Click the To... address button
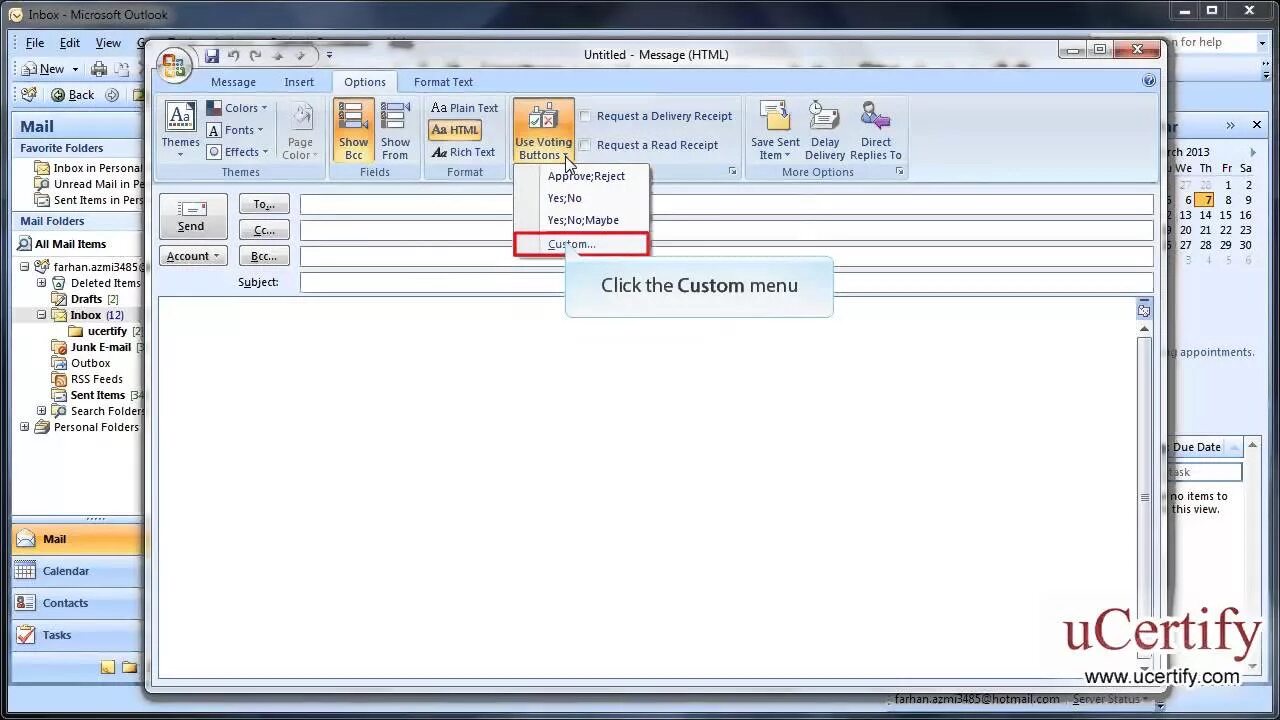The width and height of the screenshot is (1280, 720). coord(264,204)
